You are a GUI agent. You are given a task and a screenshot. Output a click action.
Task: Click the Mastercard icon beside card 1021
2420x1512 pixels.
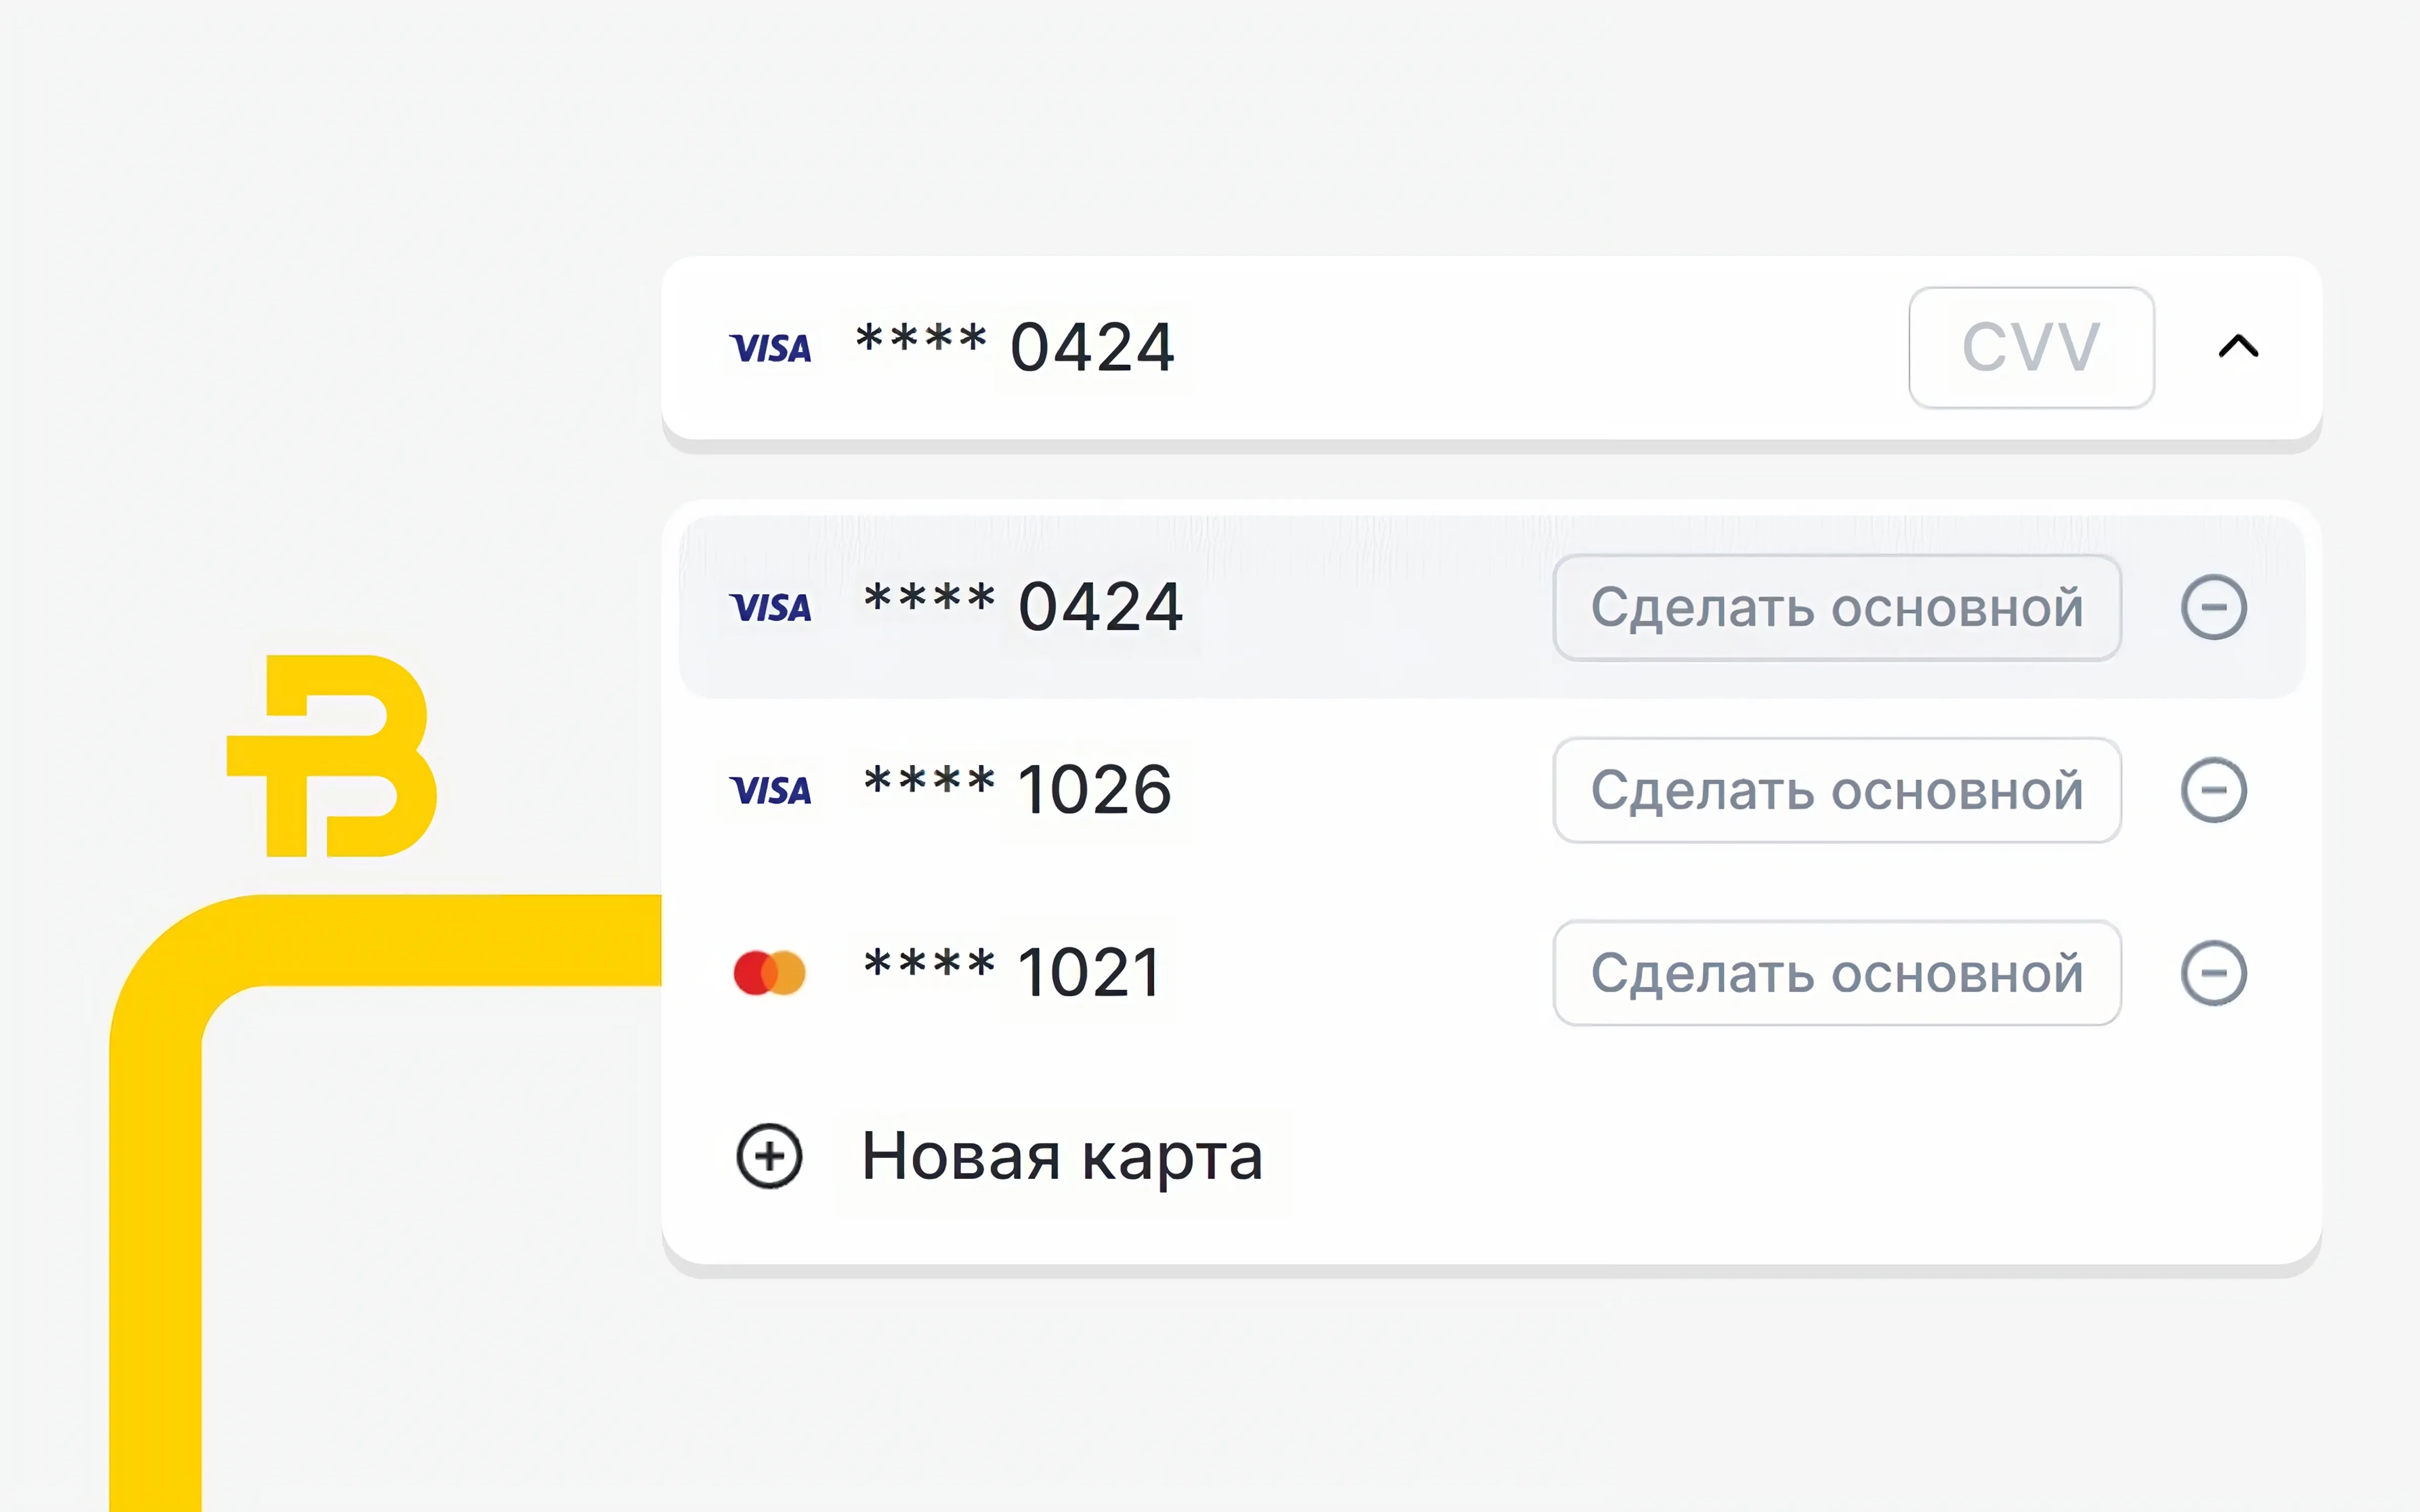point(769,973)
